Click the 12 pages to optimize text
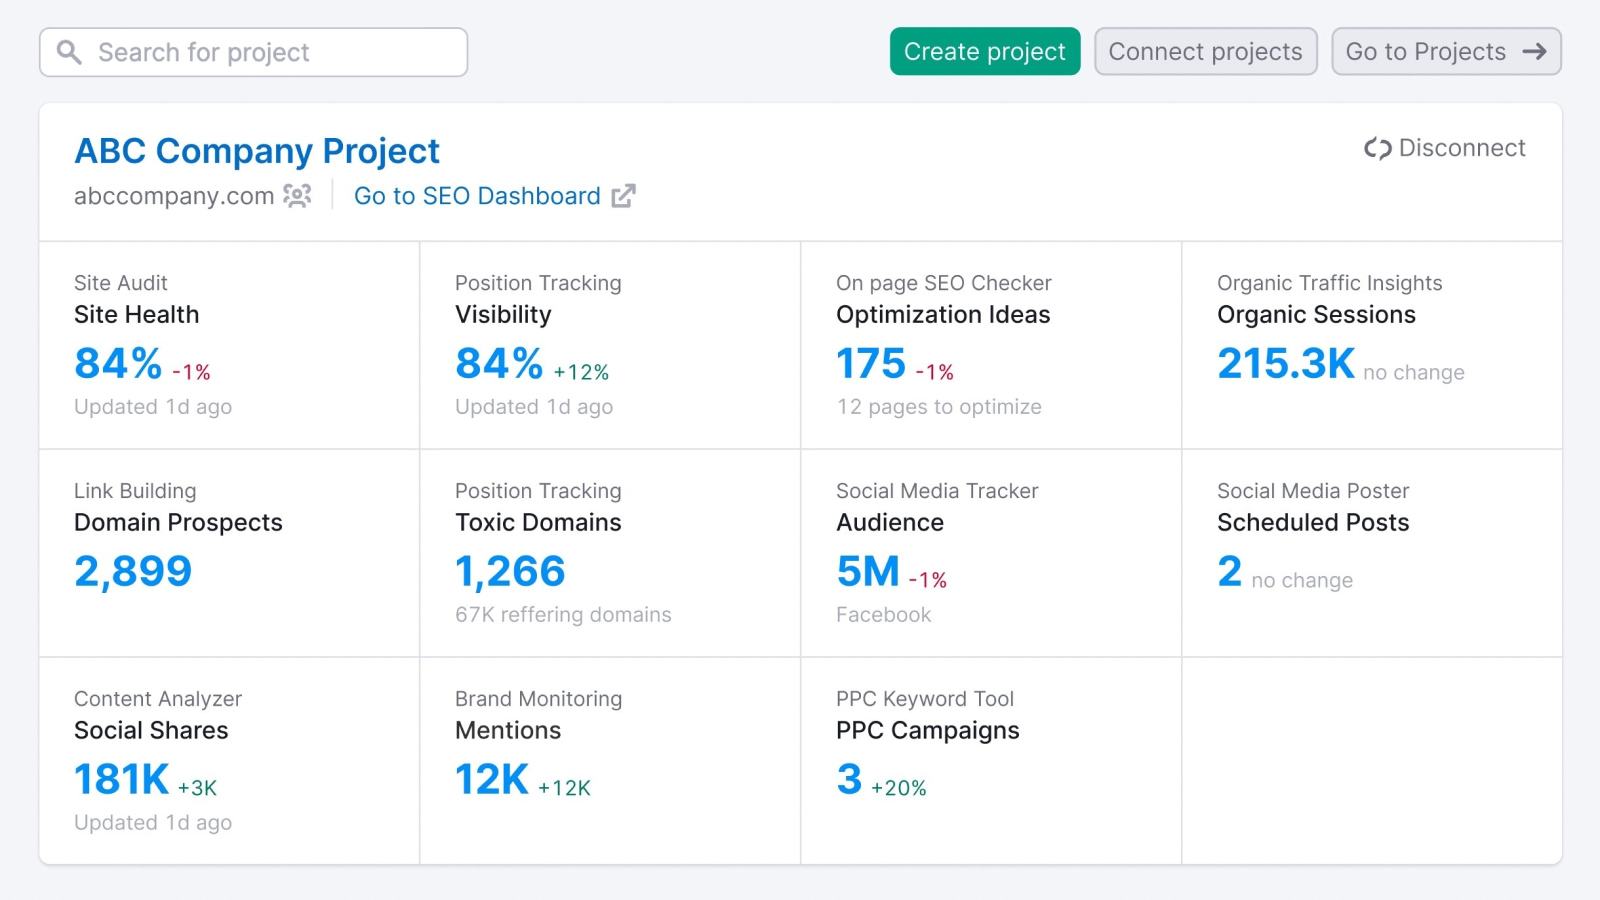1600x900 pixels. tap(940, 407)
